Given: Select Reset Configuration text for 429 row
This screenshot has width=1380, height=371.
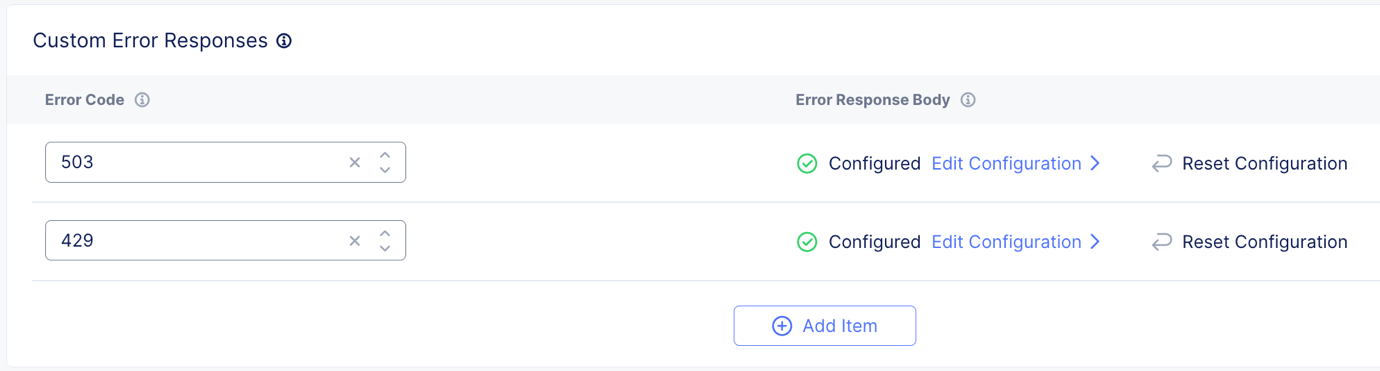Looking at the screenshot, I should coord(1265,241).
